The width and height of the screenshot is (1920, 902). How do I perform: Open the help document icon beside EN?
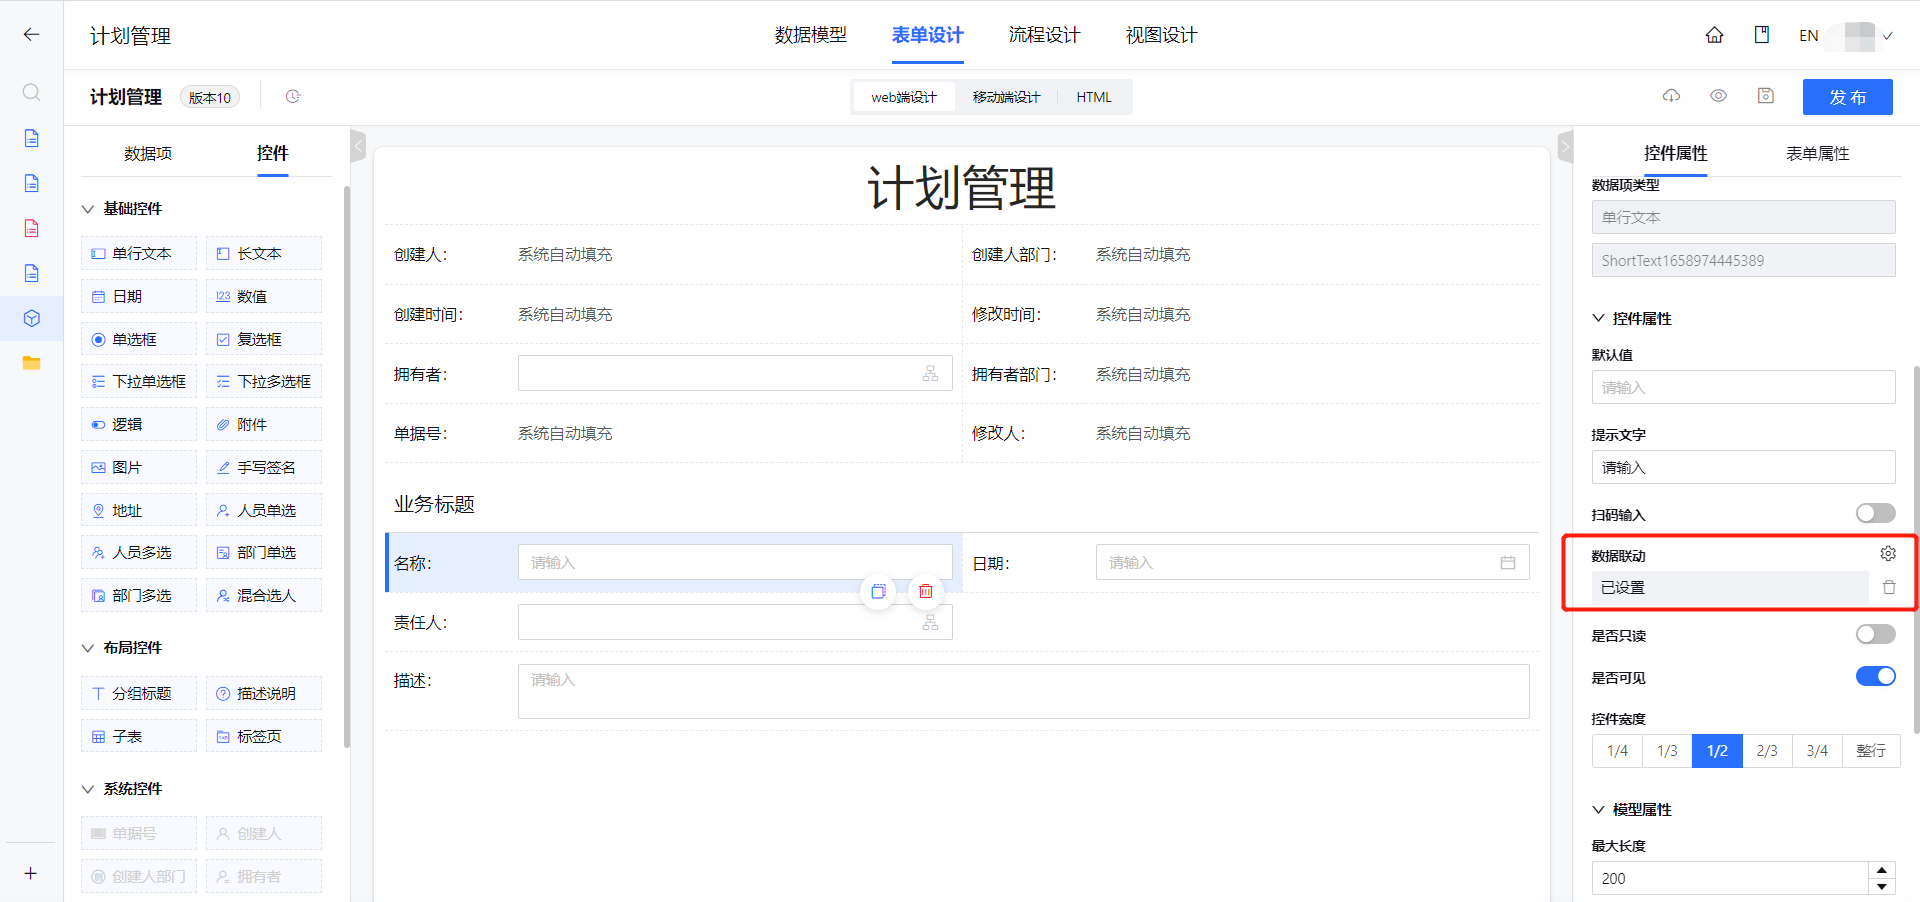1762,35
